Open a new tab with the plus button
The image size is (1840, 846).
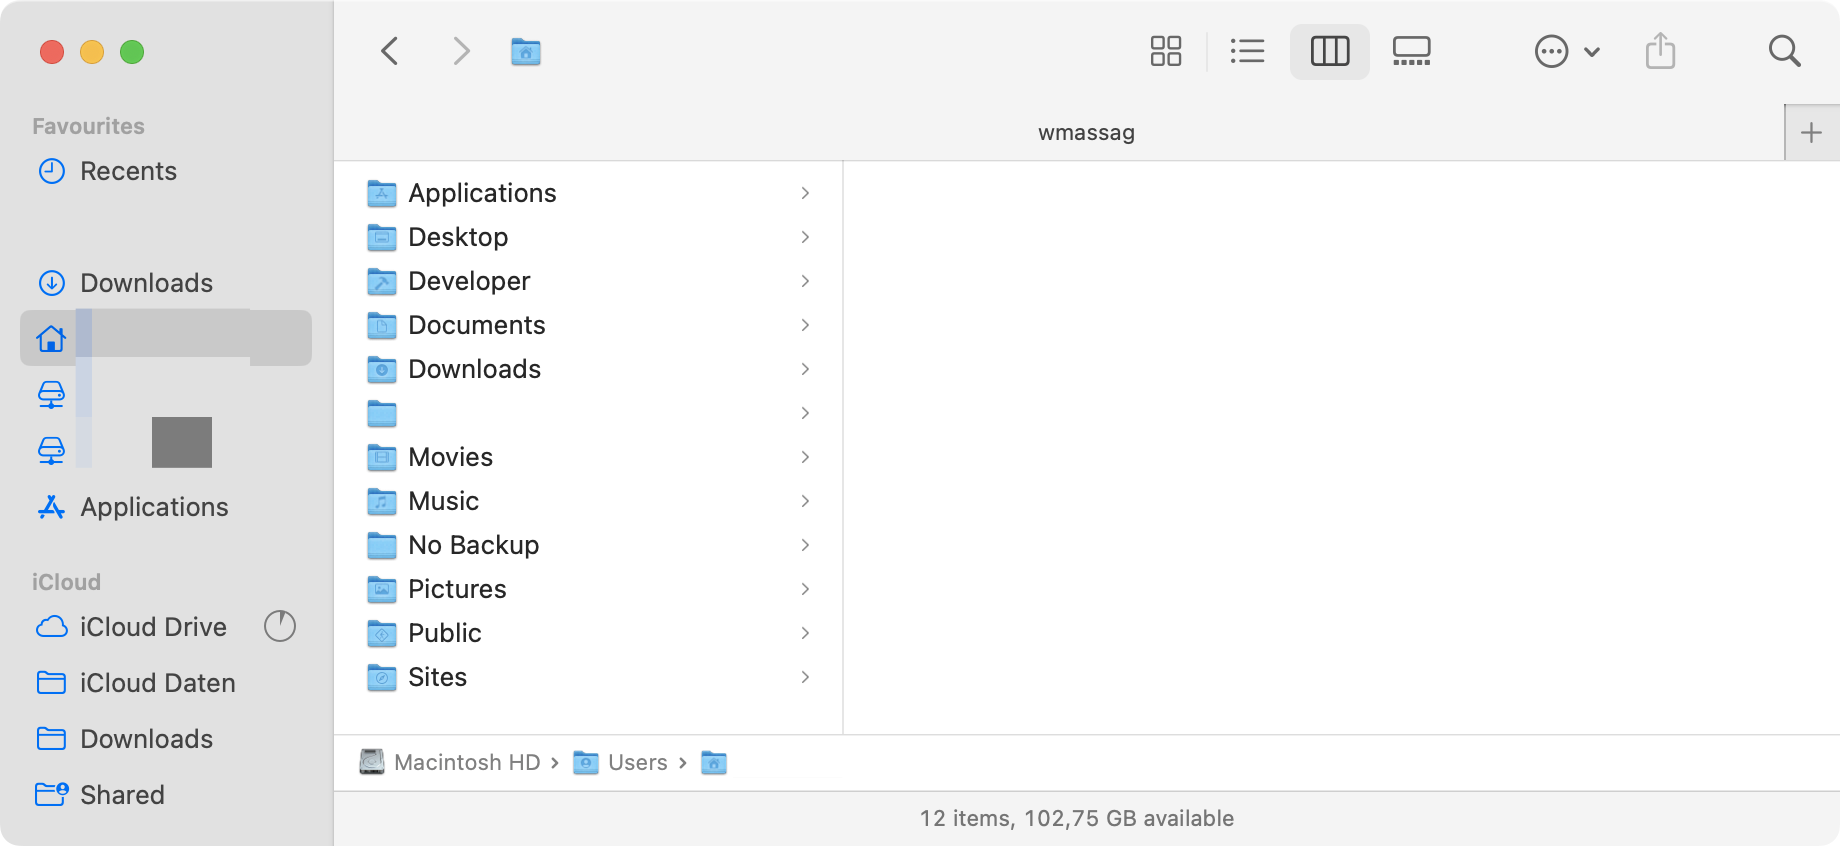[1813, 131]
